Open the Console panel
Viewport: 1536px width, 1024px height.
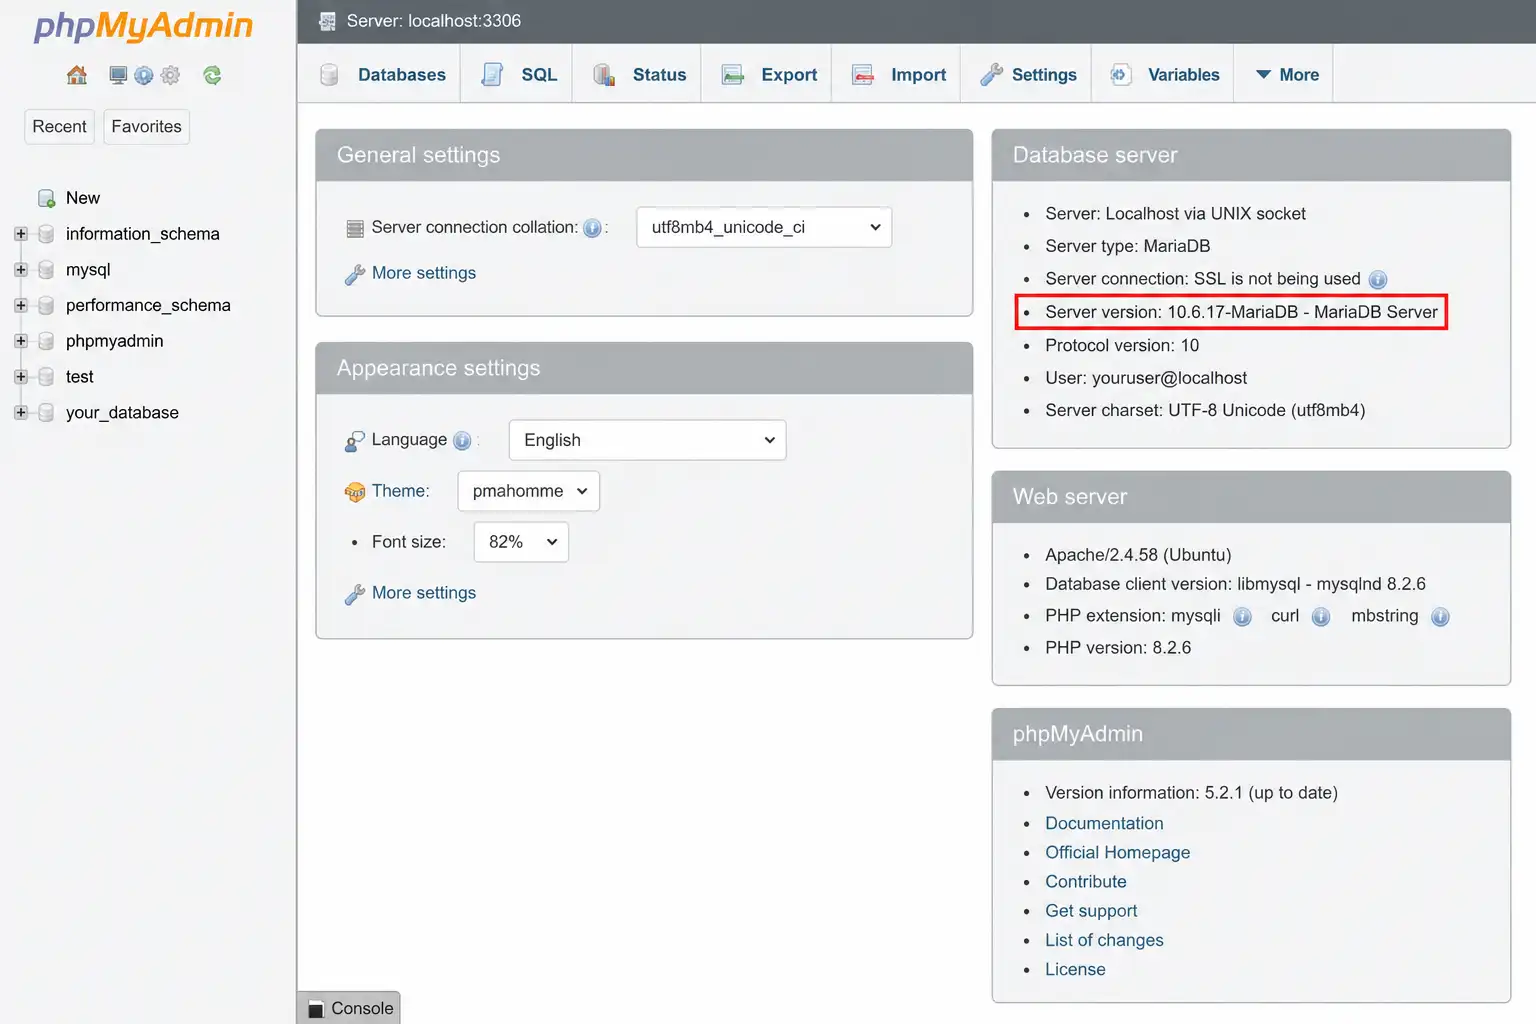349,1008
